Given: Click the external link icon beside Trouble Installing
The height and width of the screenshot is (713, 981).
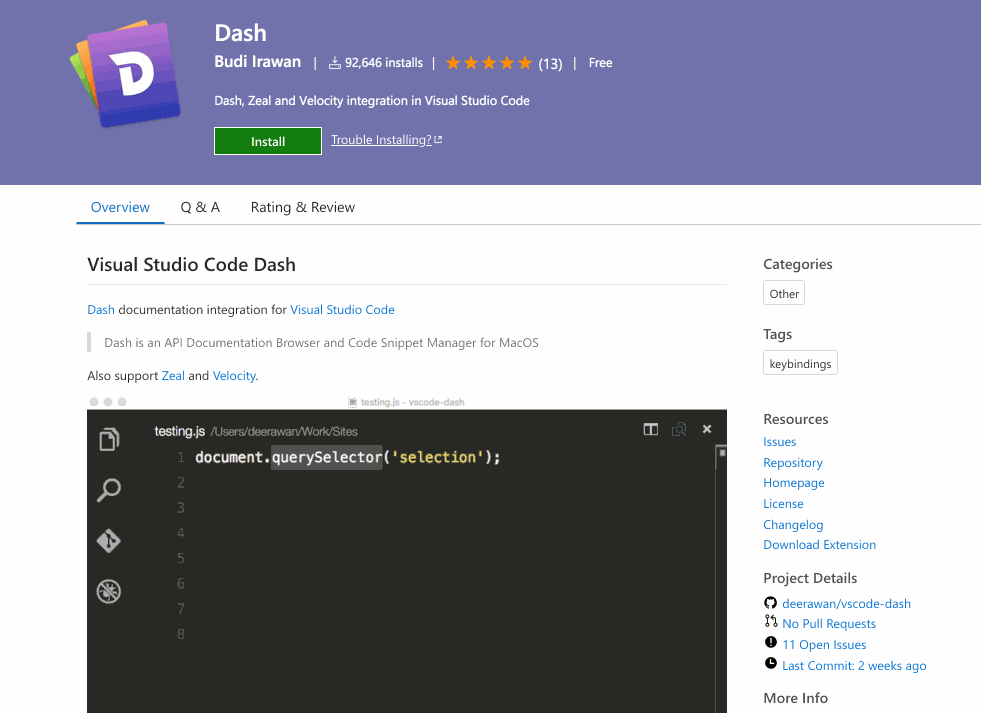Looking at the screenshot, I should (x=438, y=139).
